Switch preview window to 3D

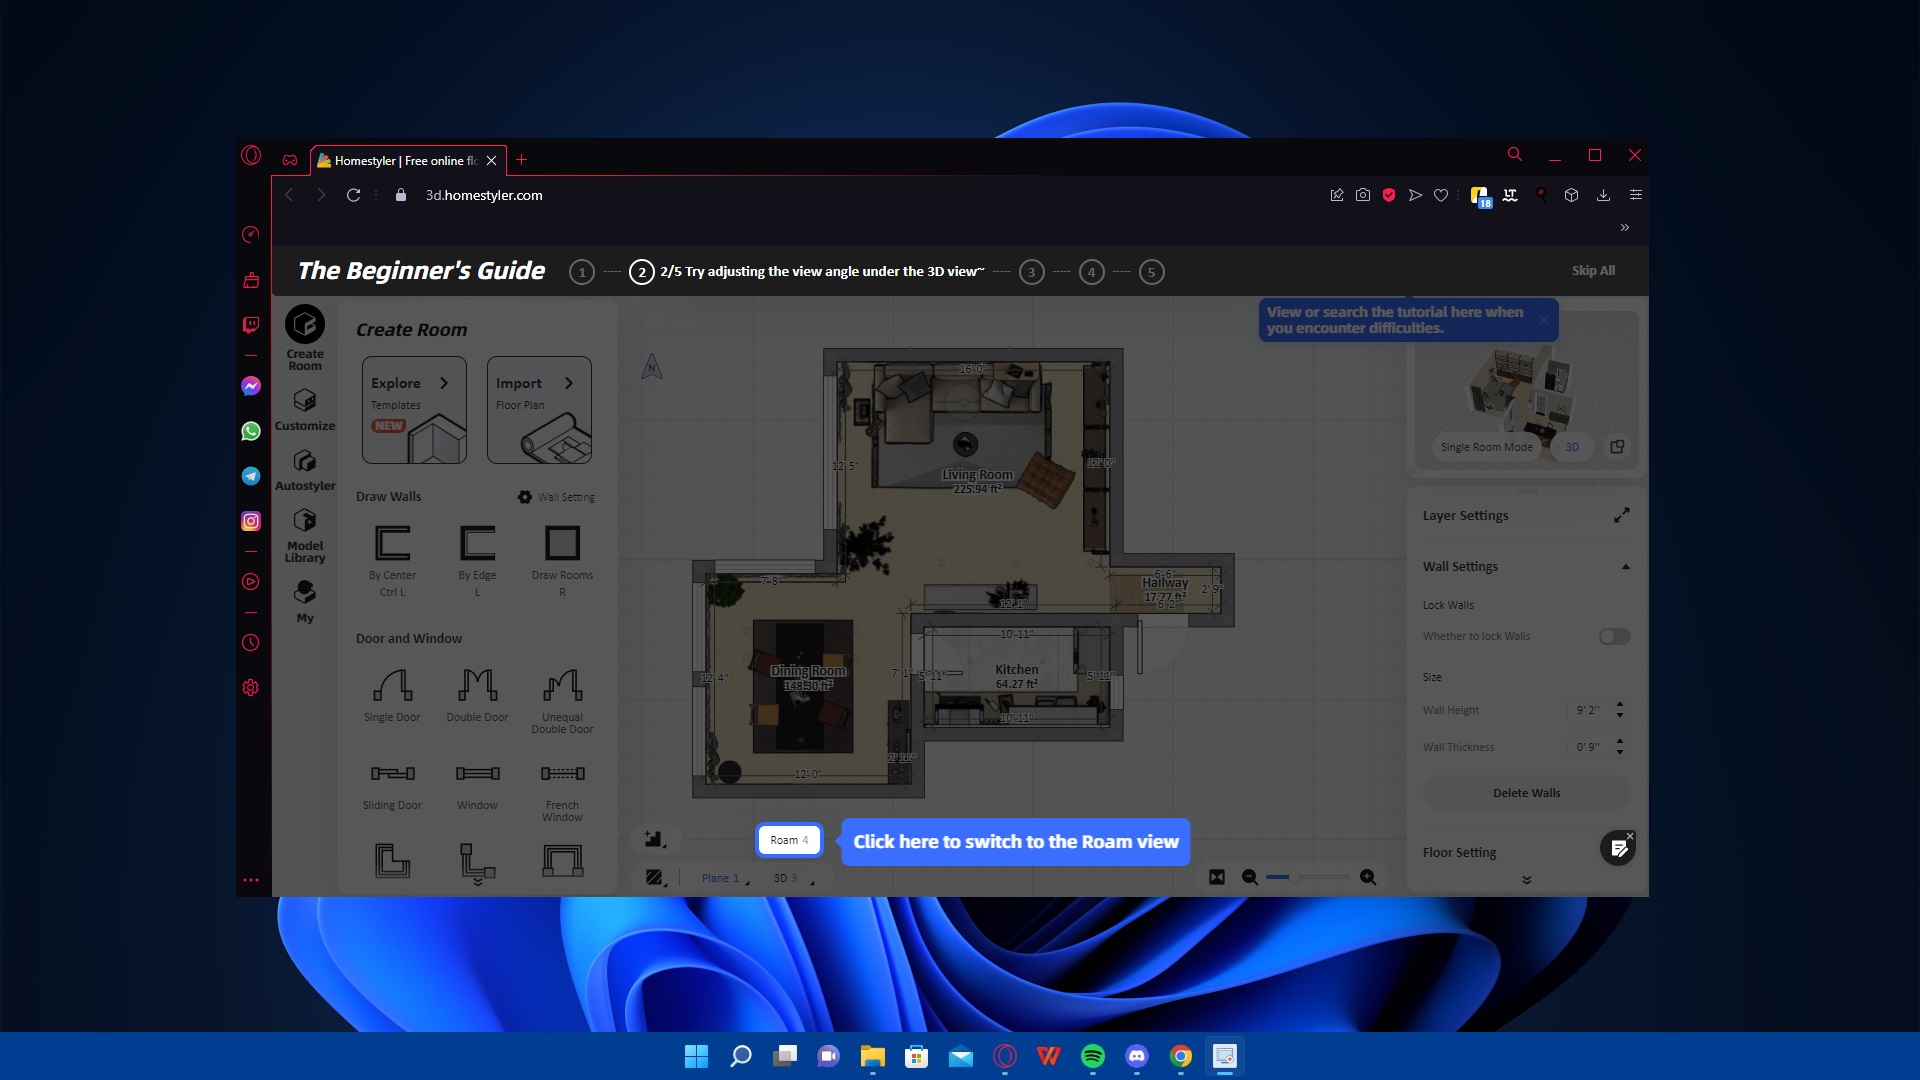click(x=1572, y=447)
